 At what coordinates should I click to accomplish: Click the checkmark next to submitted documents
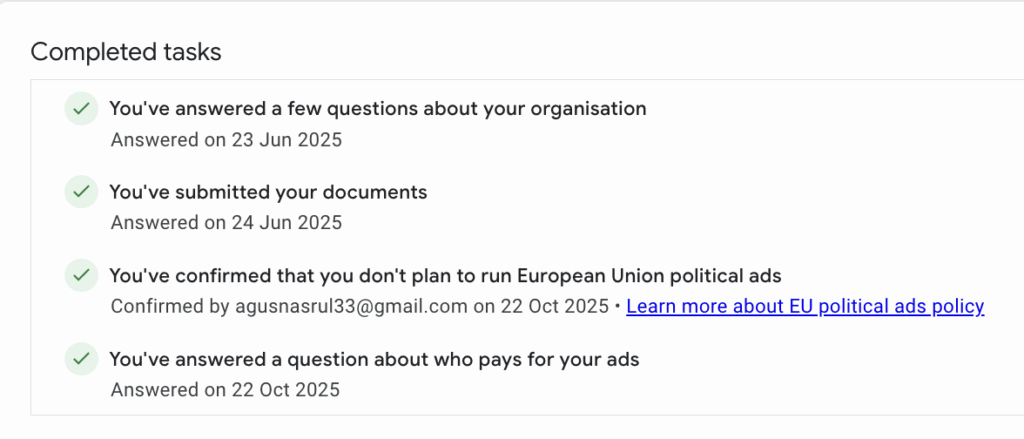pos(80,191)
